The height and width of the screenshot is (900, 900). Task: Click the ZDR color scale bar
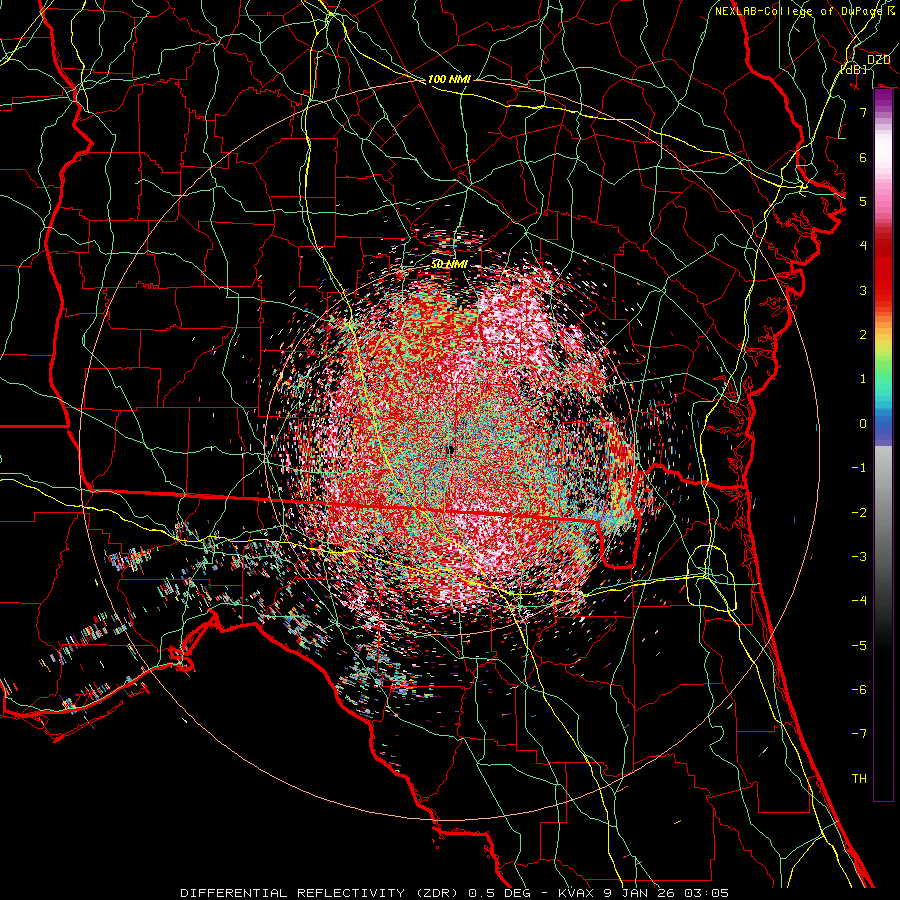pos(883,445)
